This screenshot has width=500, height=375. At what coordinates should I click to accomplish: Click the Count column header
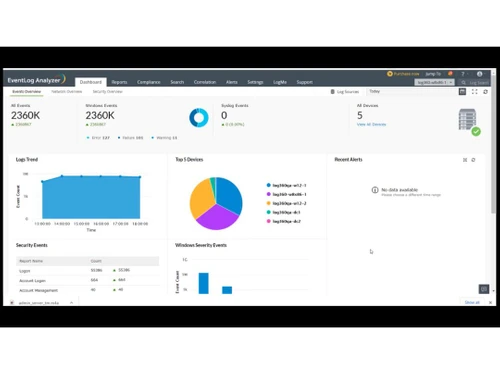click(96, 261)
